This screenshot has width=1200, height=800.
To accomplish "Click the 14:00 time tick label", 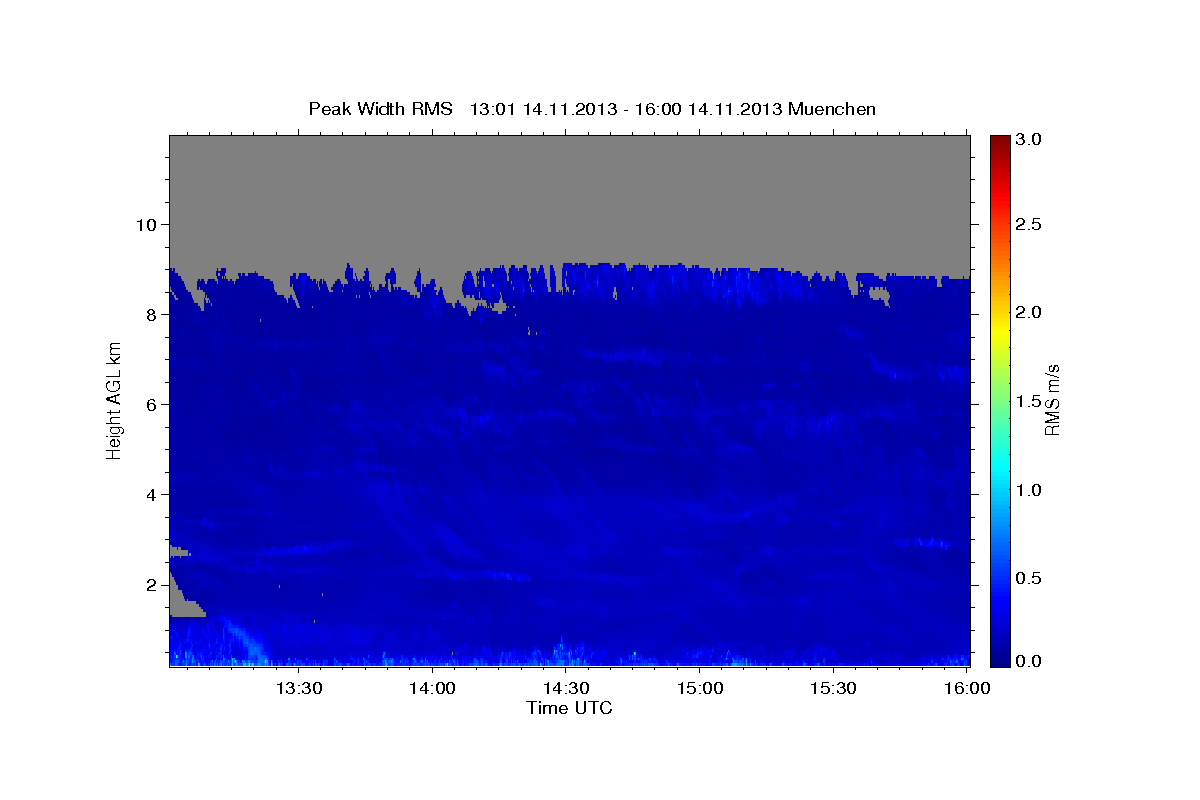I will 432,688.
